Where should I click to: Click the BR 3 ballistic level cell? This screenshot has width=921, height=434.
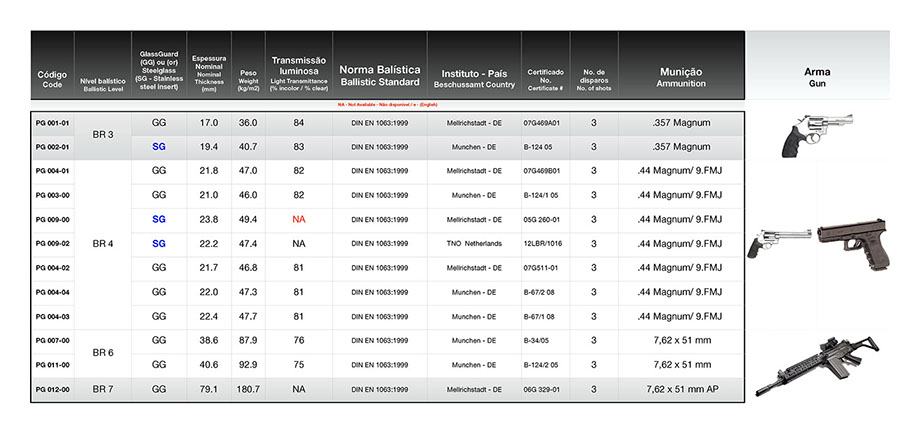click(103, 134)
